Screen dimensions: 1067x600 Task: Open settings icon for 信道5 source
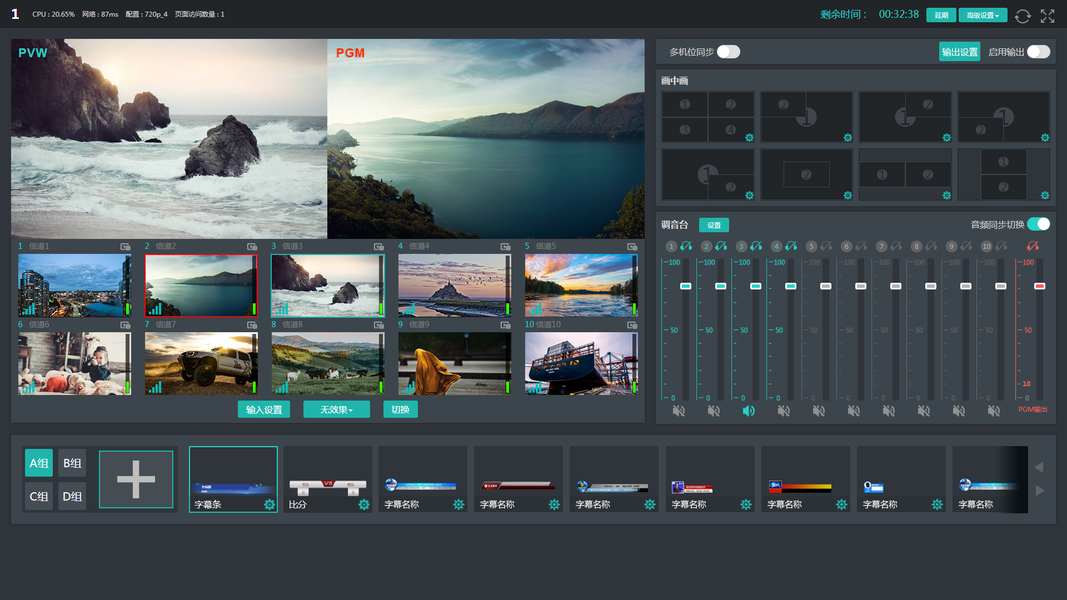tap(632, 246)
